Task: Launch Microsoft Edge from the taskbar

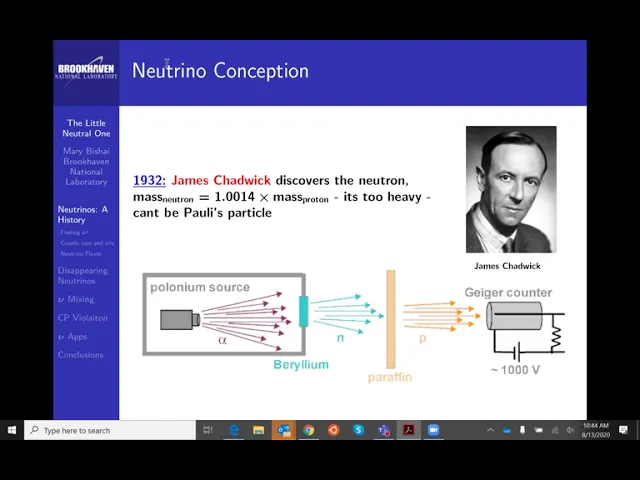Action: 234,430
